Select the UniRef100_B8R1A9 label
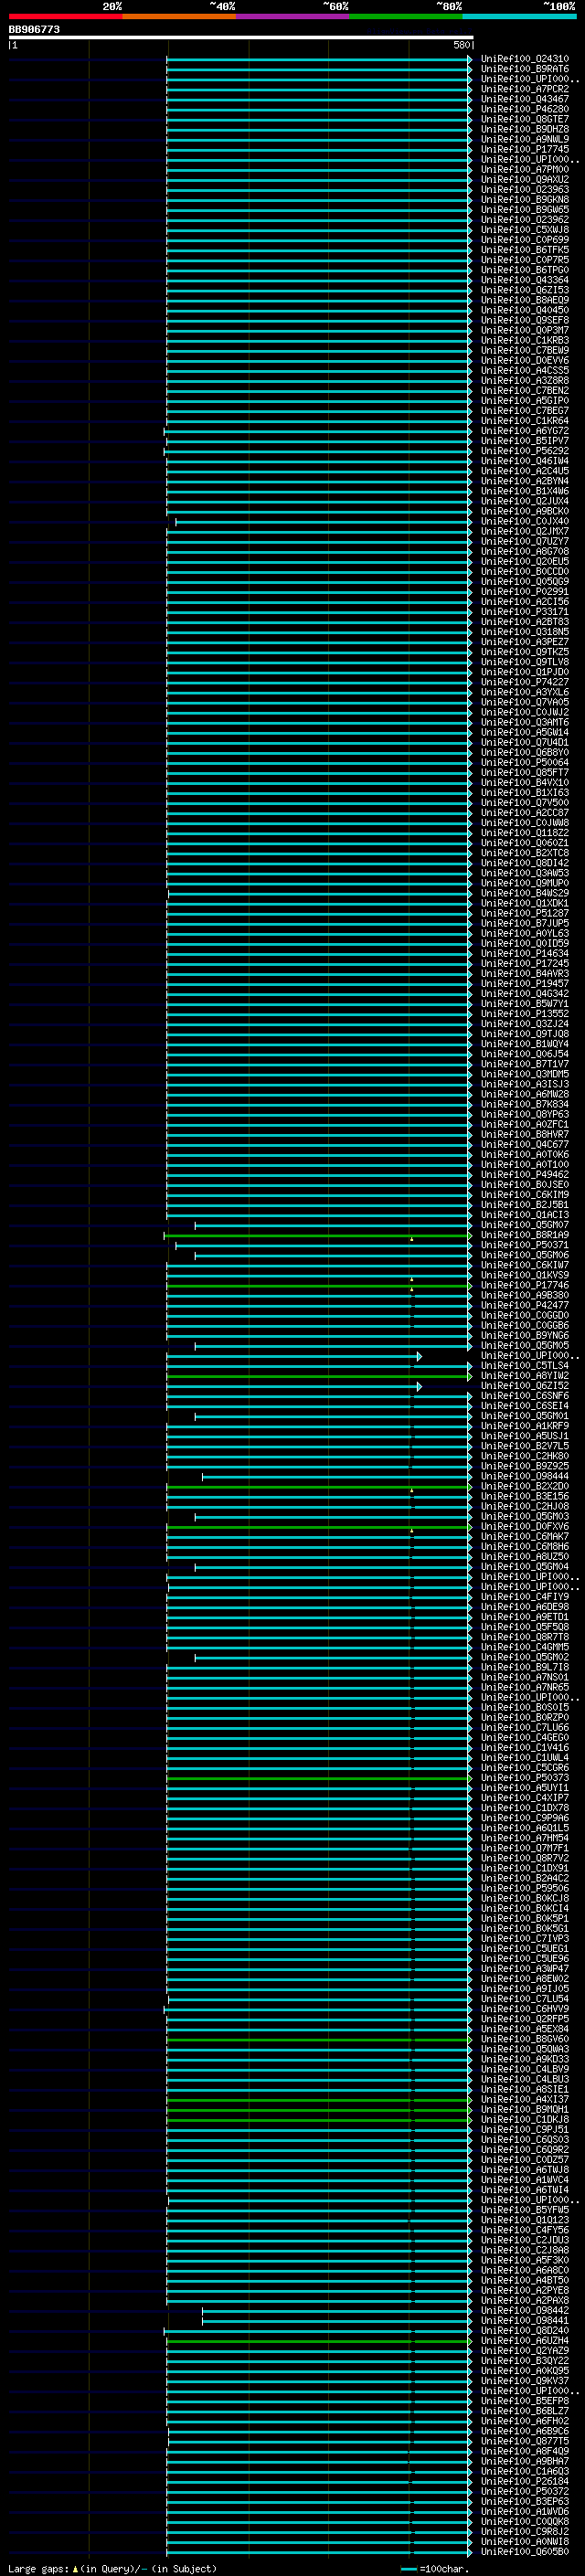 525,1235
